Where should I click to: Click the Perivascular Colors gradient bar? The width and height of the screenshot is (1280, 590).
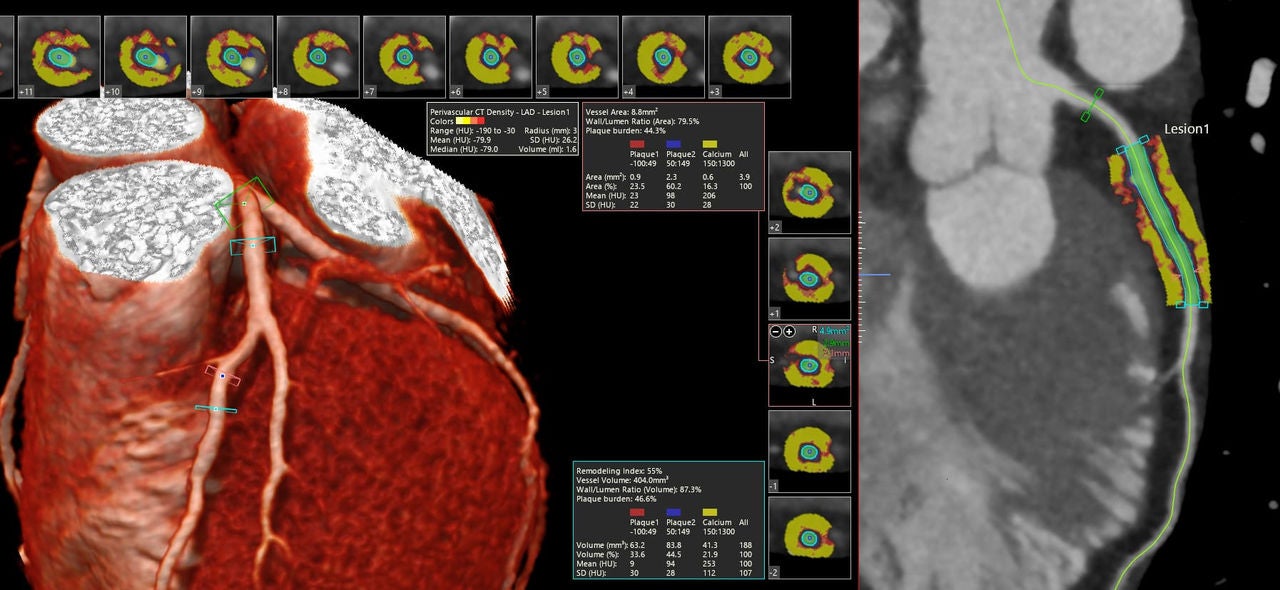pyautogui.click(x=470, y=121)
